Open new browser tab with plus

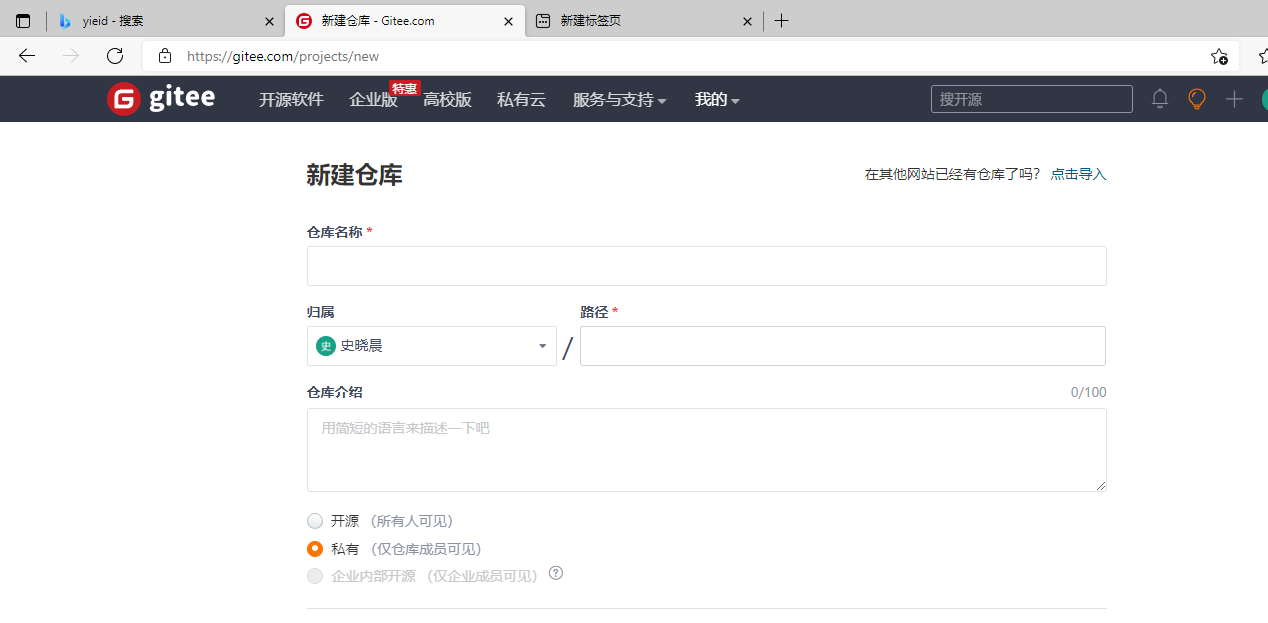click(x=782, y=21)
